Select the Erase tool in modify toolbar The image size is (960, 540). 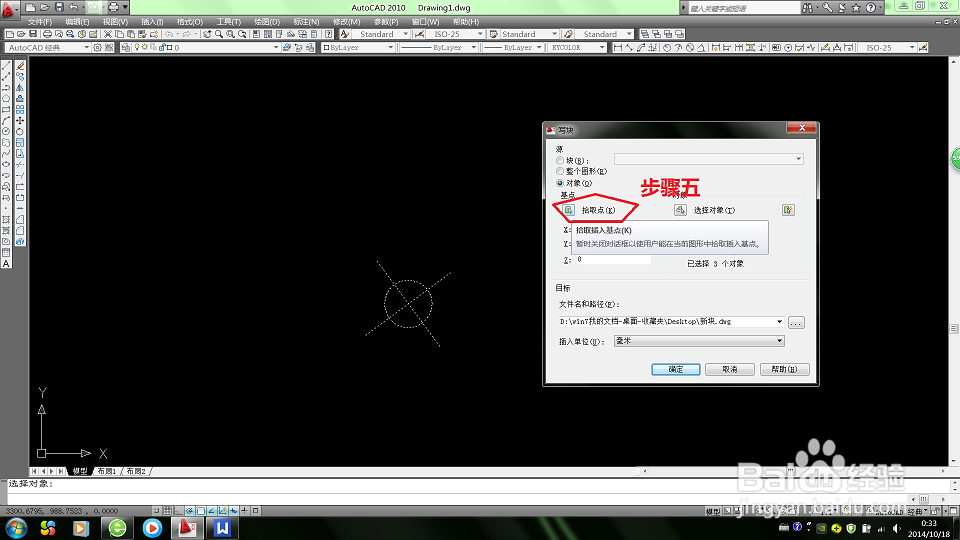(x=20, y=66)
